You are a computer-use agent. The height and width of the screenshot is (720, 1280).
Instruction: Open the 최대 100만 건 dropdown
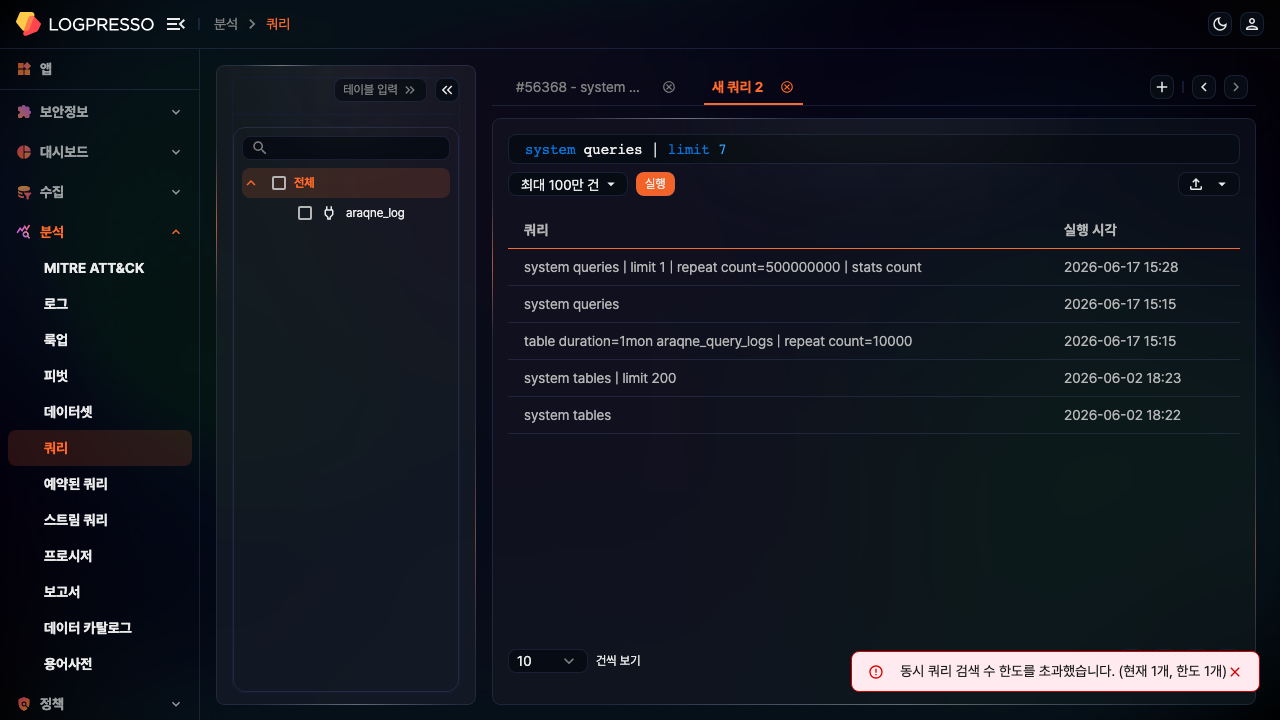[568, 184]
